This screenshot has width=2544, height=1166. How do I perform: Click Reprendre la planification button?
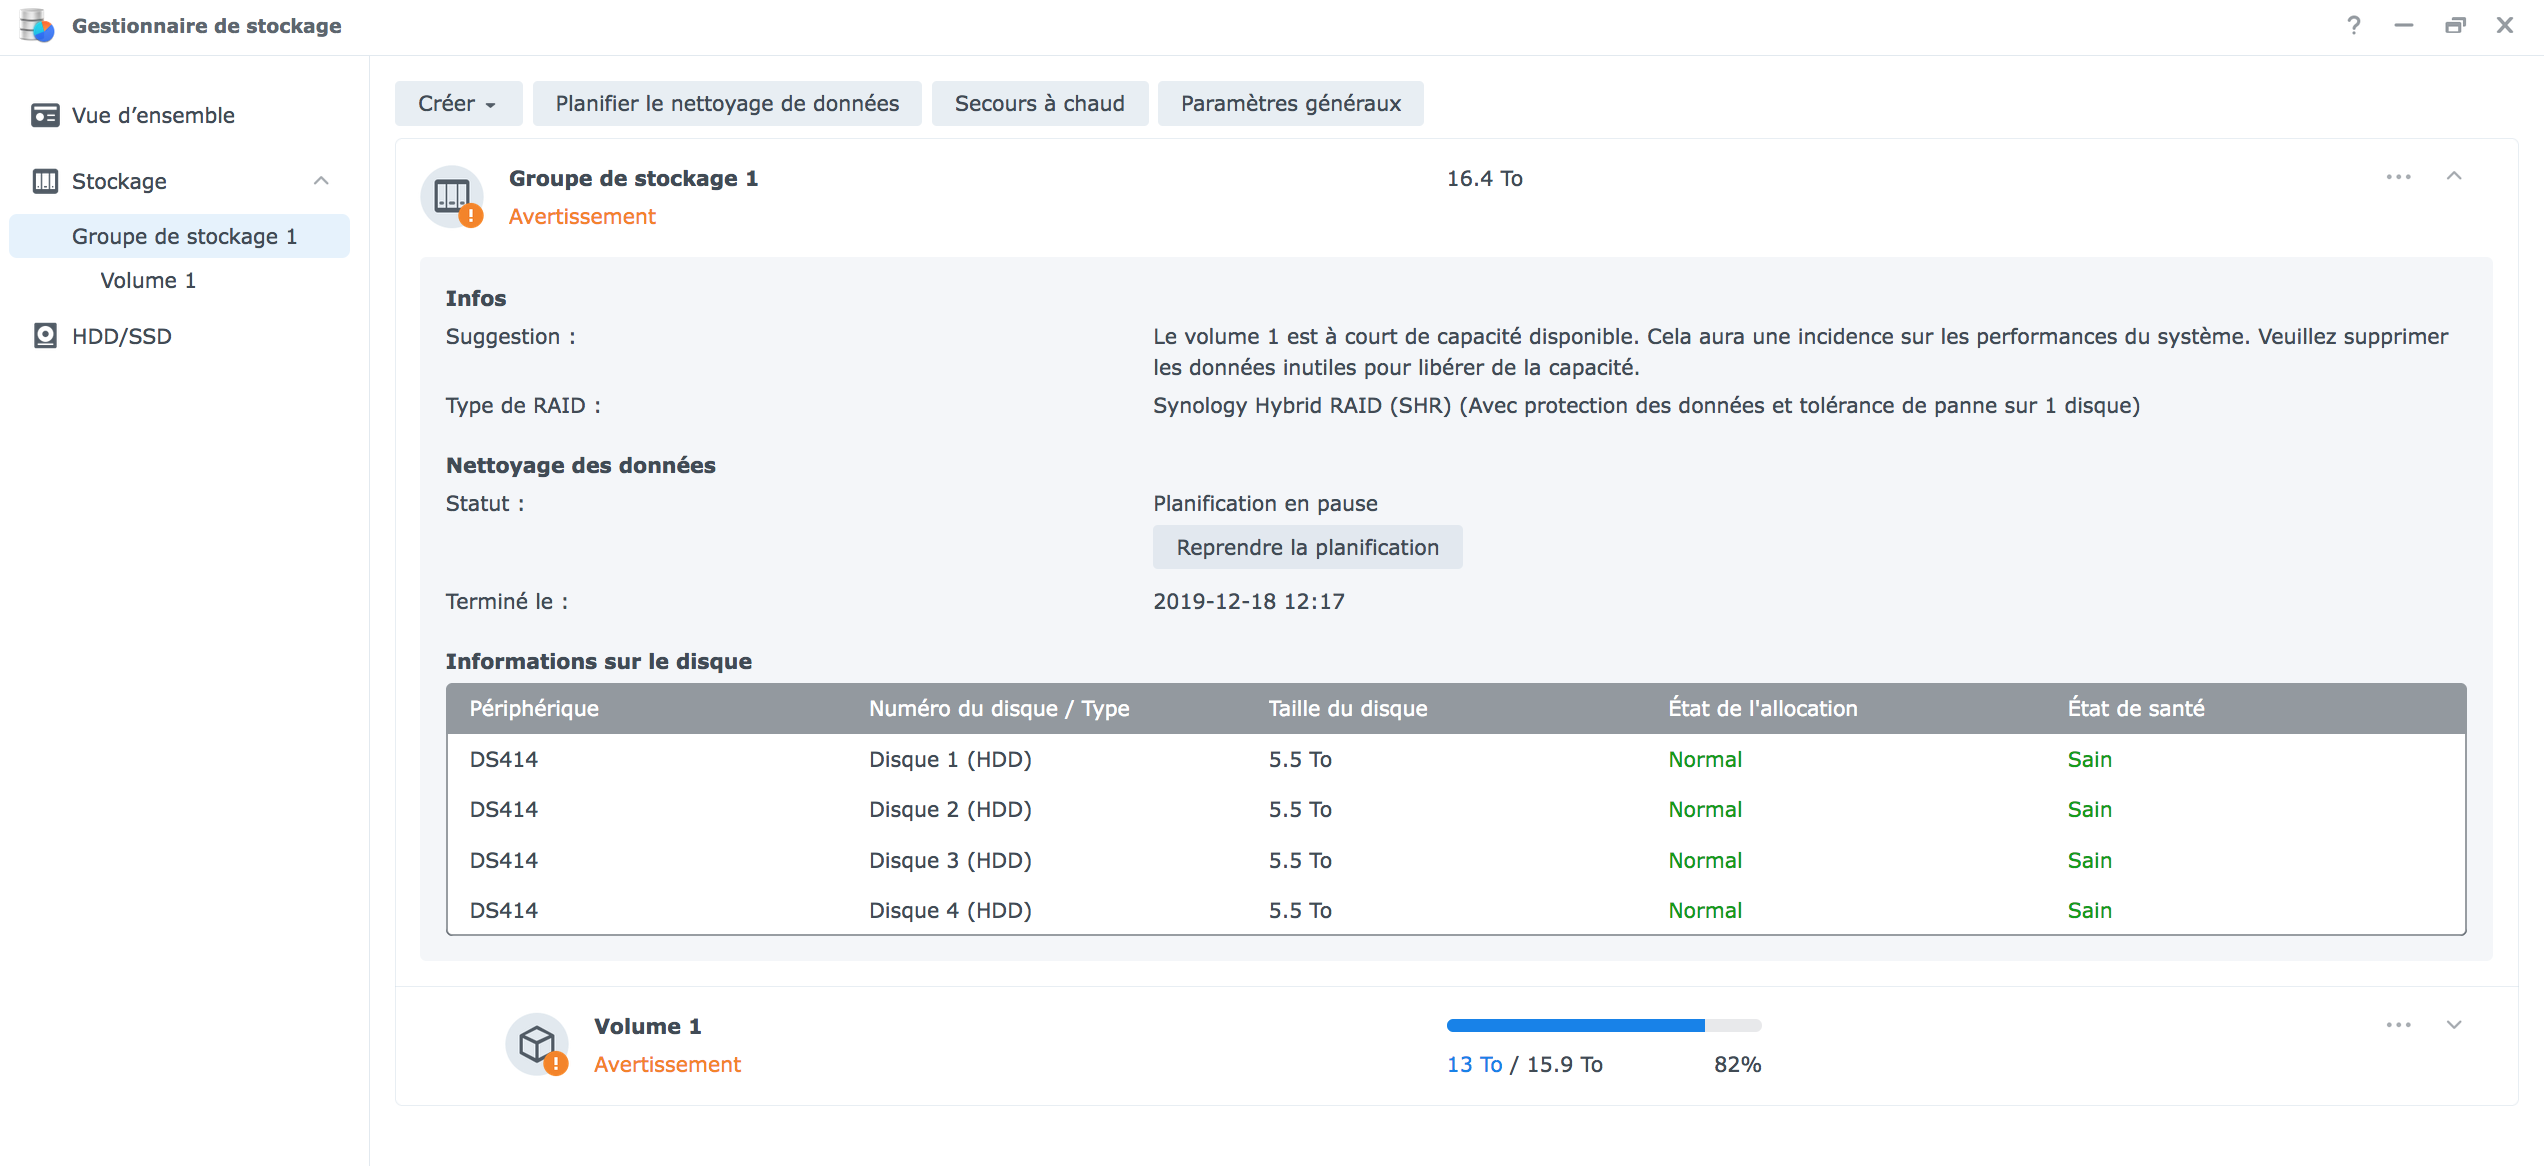(x=1307, y=548)
